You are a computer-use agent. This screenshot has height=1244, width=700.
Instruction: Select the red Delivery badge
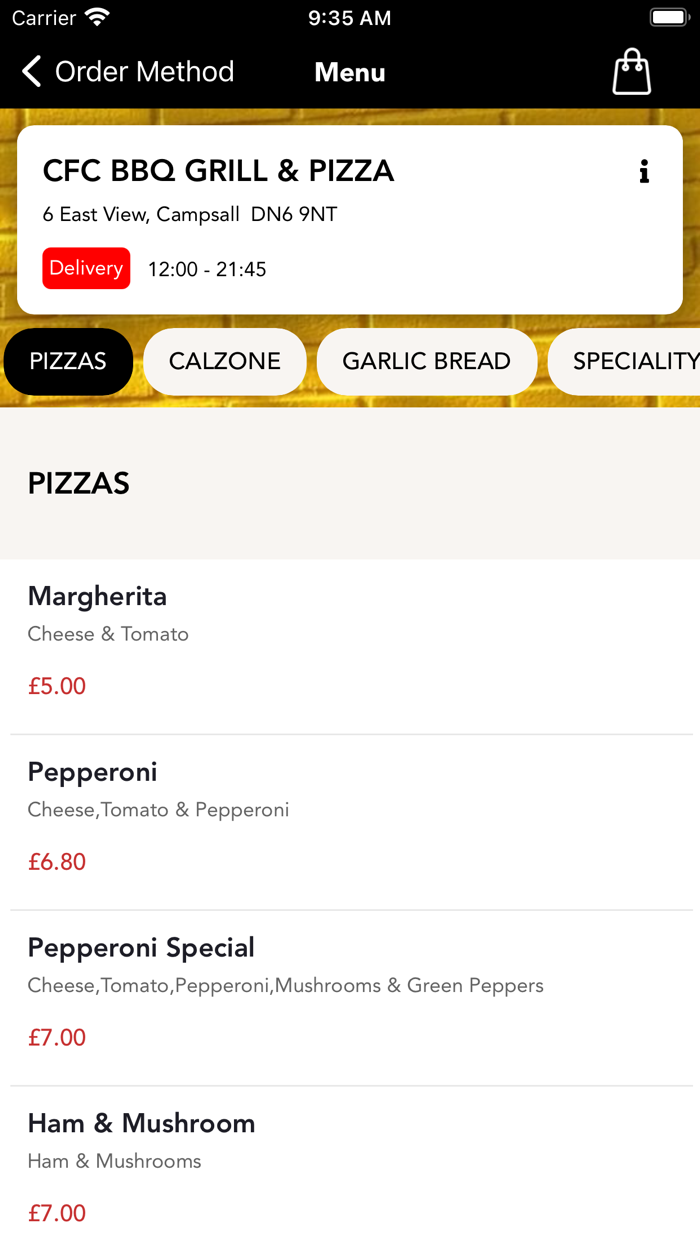pyautogui.click(x=86, y=268)
